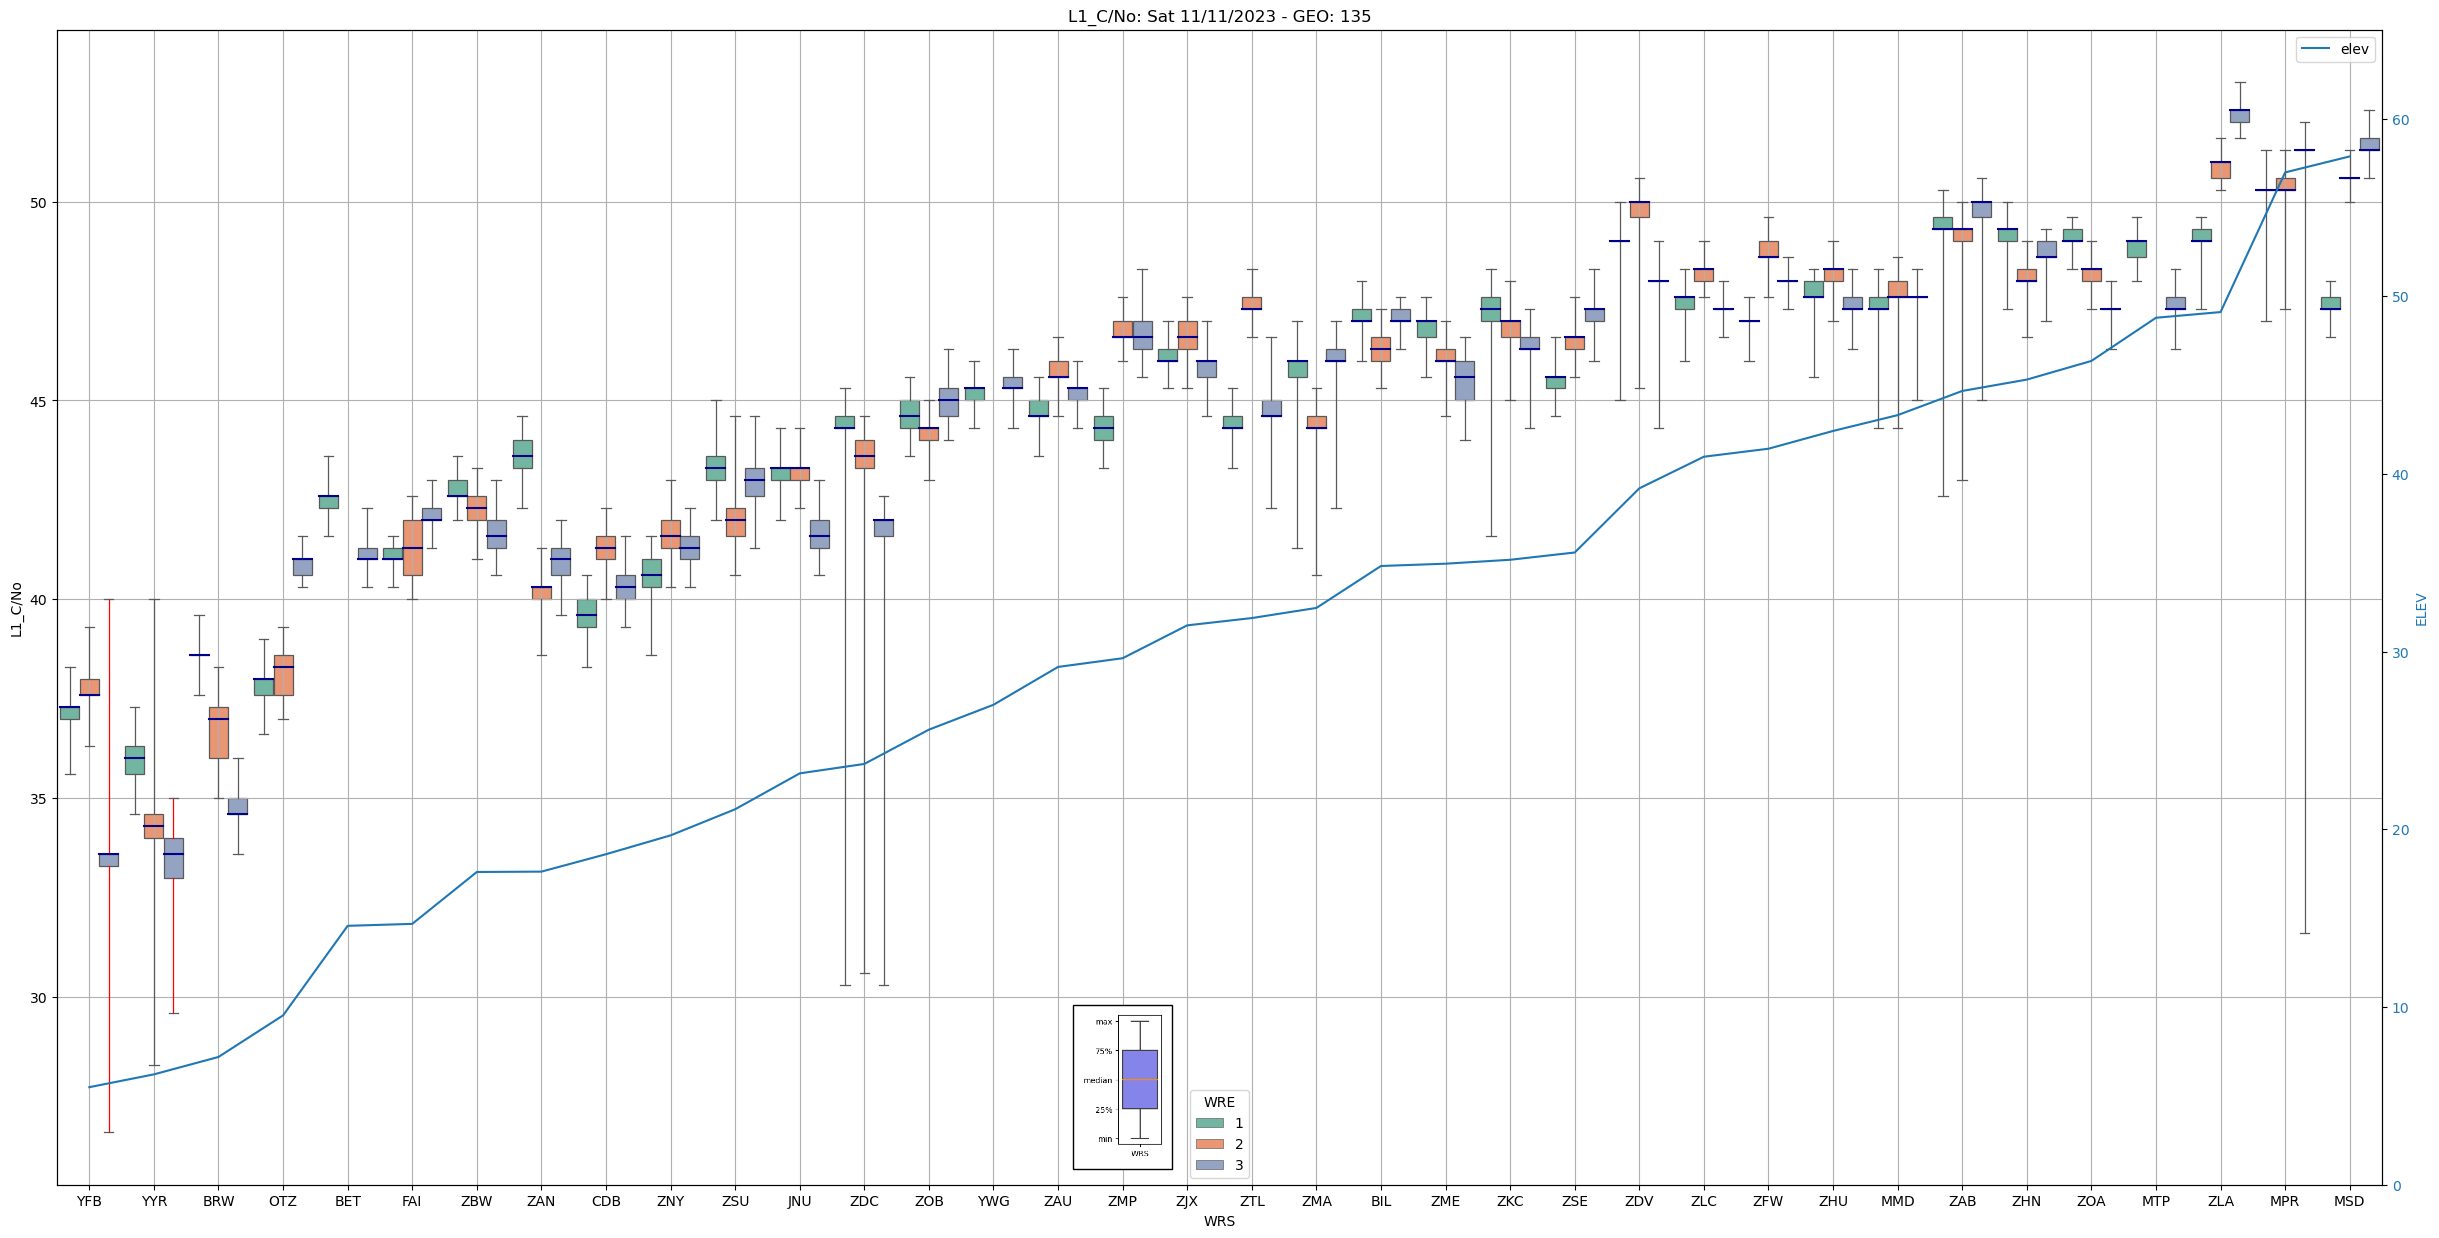Click the left y-axis tick '45'
This screenshot has height=1238, width=2439.
pyautogui.click(x=40, y=402)
